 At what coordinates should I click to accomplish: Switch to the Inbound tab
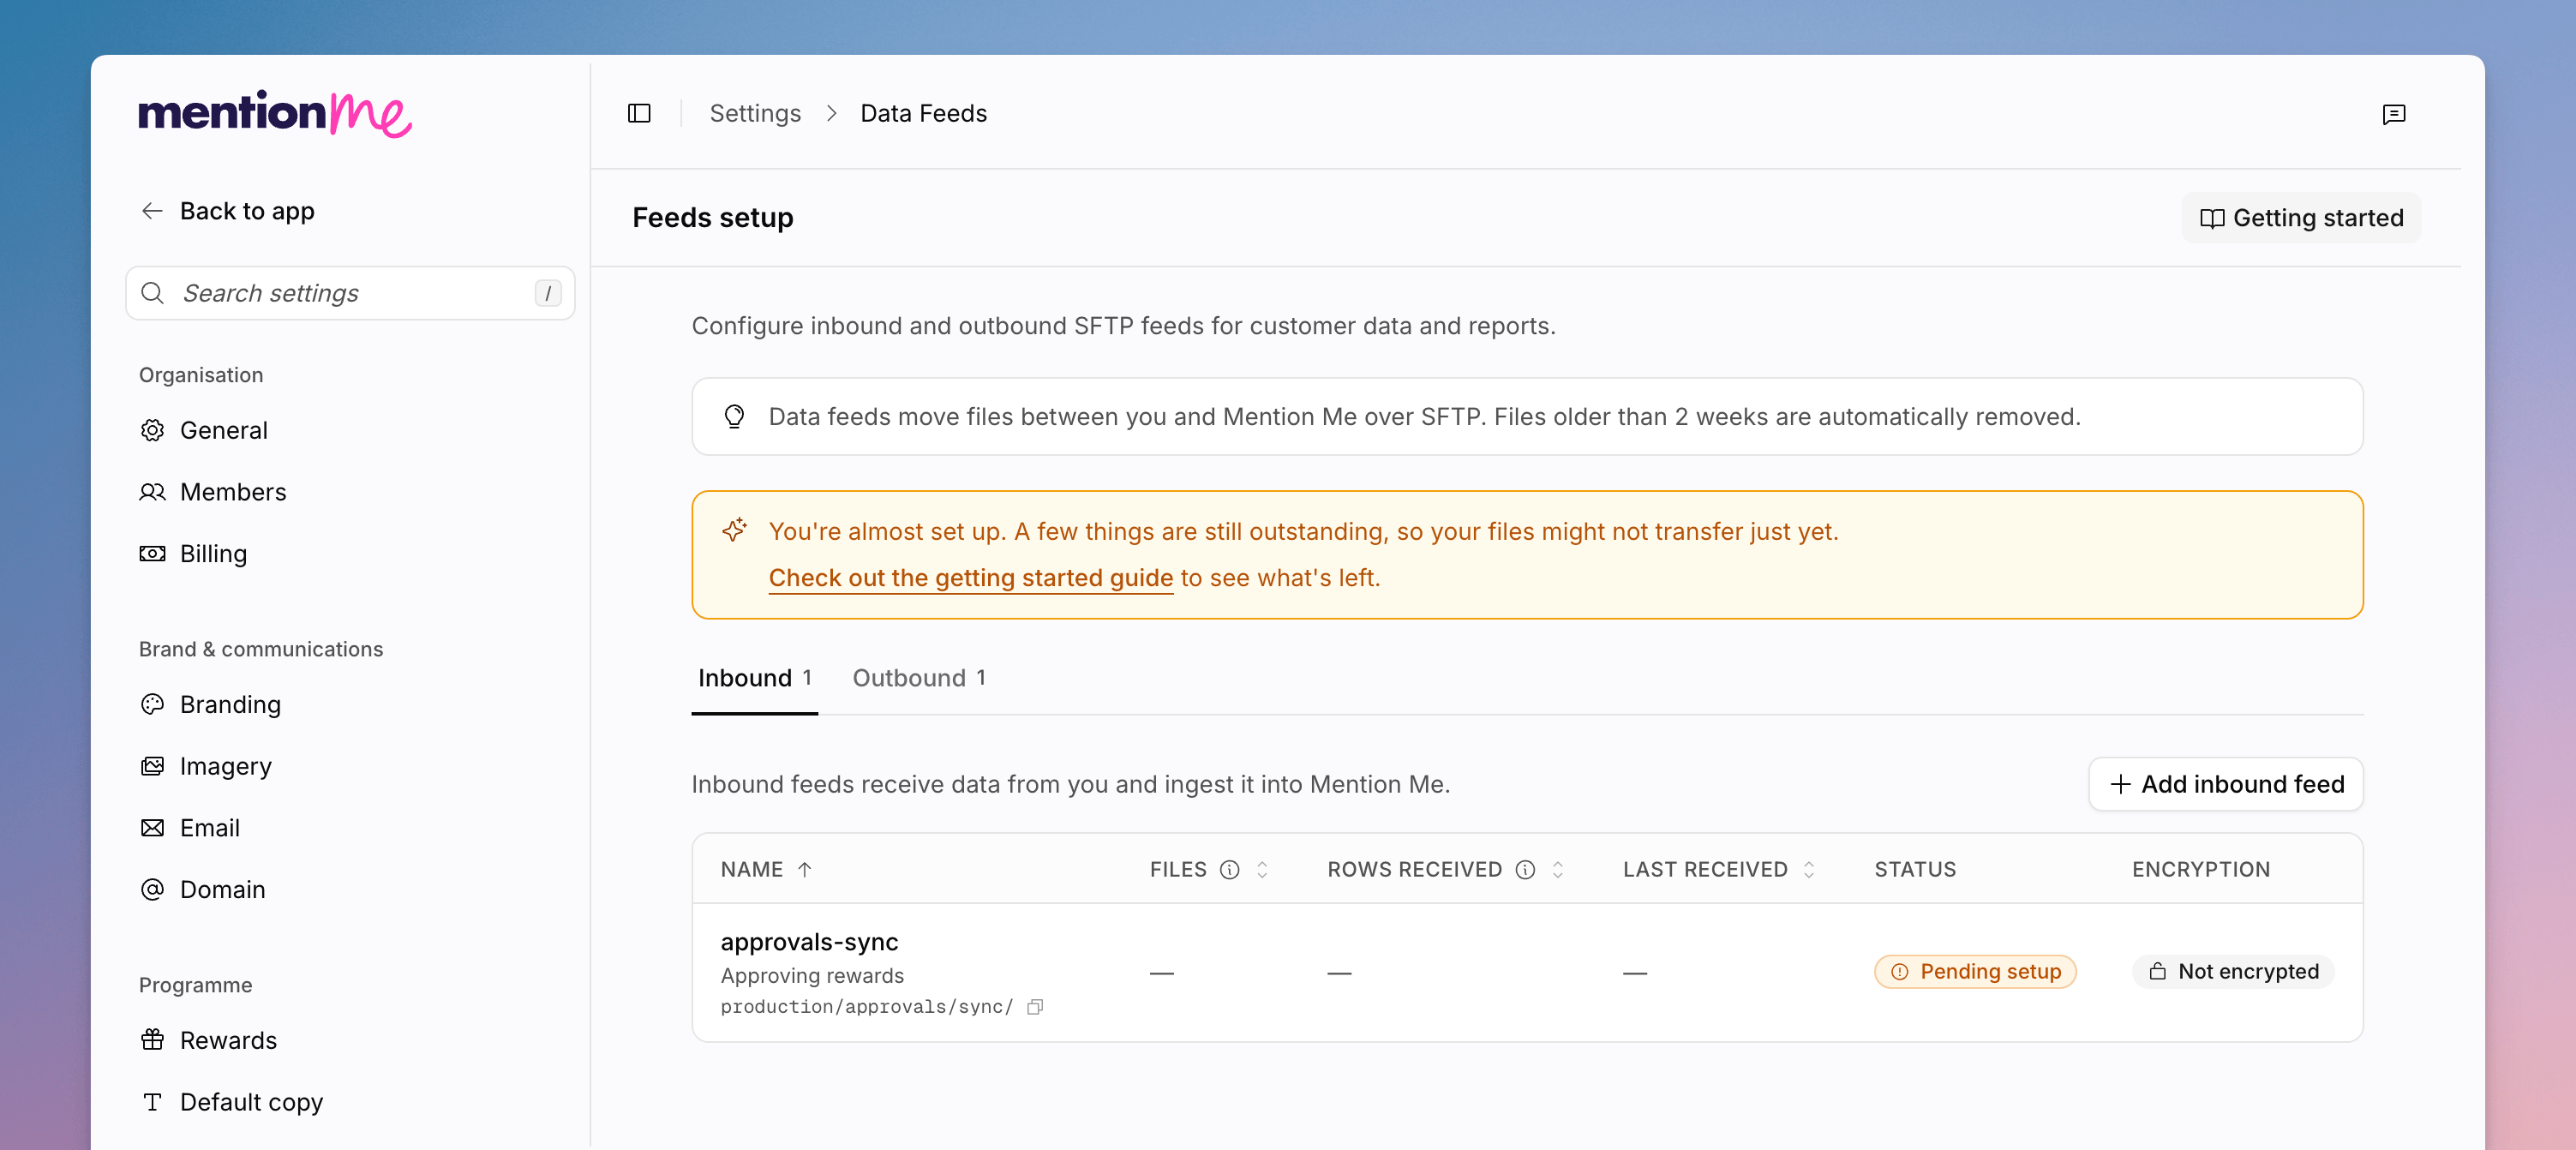tap(755, 678)
